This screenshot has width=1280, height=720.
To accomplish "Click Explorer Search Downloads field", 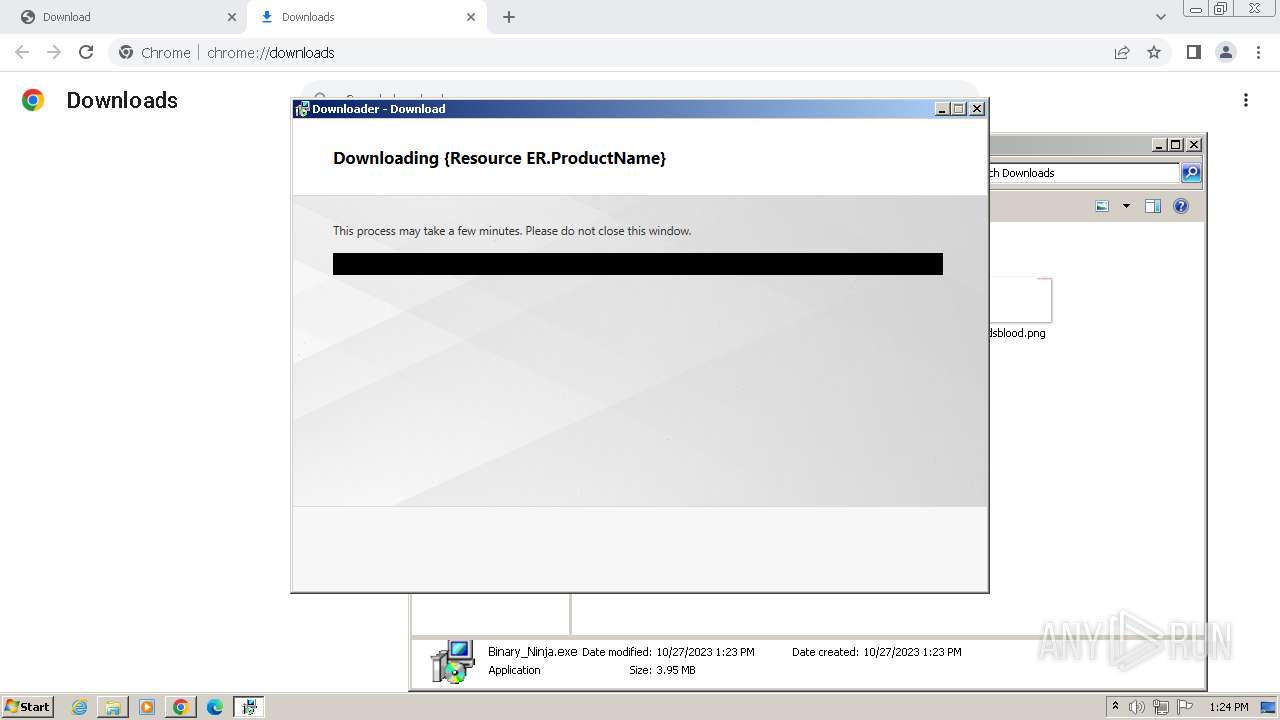I will 1083,173.
